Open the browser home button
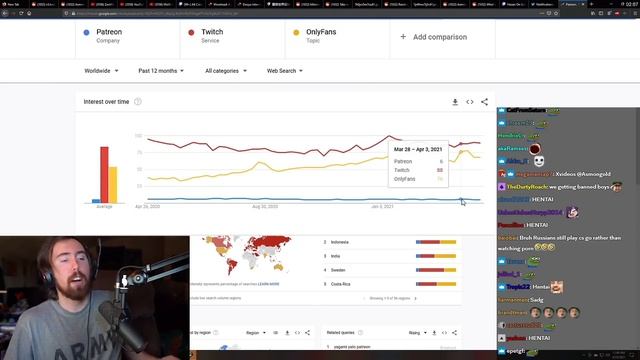 29,13
